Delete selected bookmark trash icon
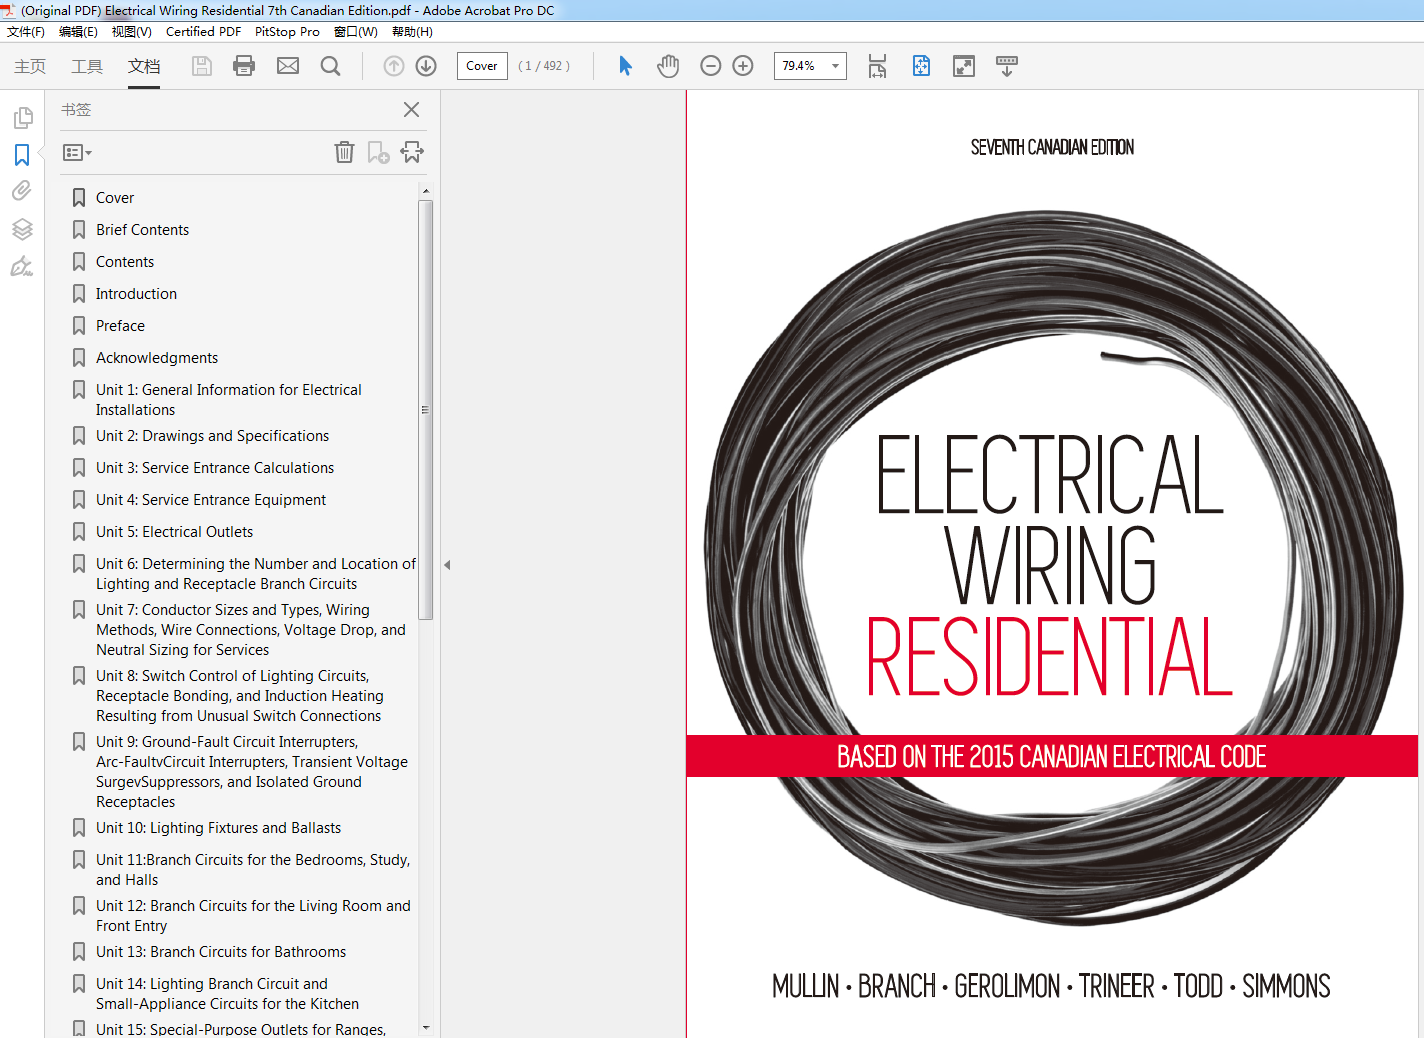 click(344, 152)
